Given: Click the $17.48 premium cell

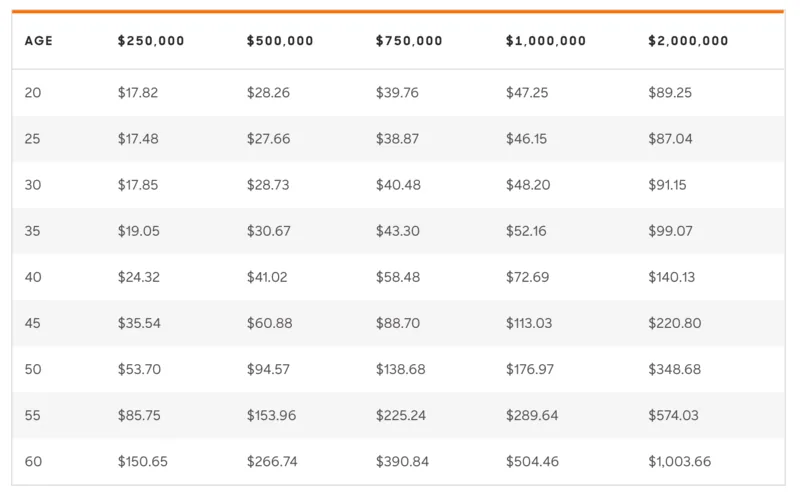Looking at the screenshot, I should tap(138, 139).
